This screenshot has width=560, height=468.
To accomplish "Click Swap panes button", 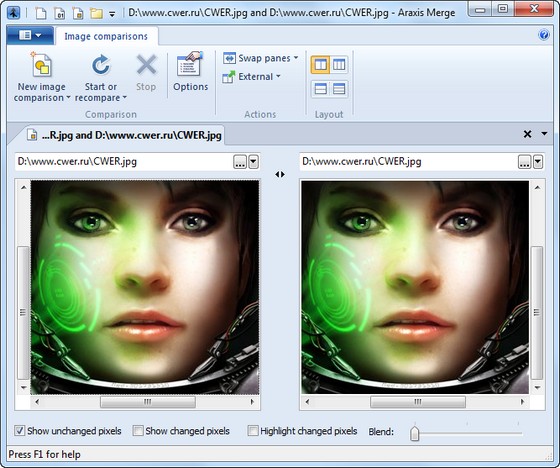I will 256,58.
